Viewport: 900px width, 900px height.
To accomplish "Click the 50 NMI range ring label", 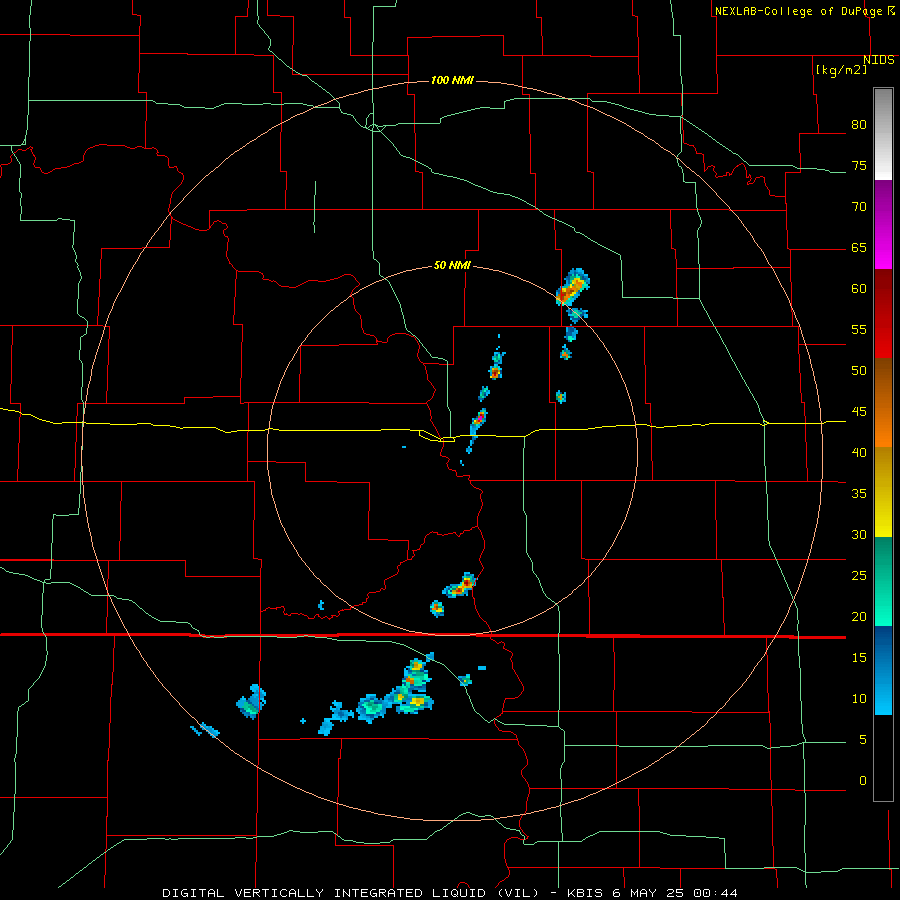I will [x=452, y=265].
